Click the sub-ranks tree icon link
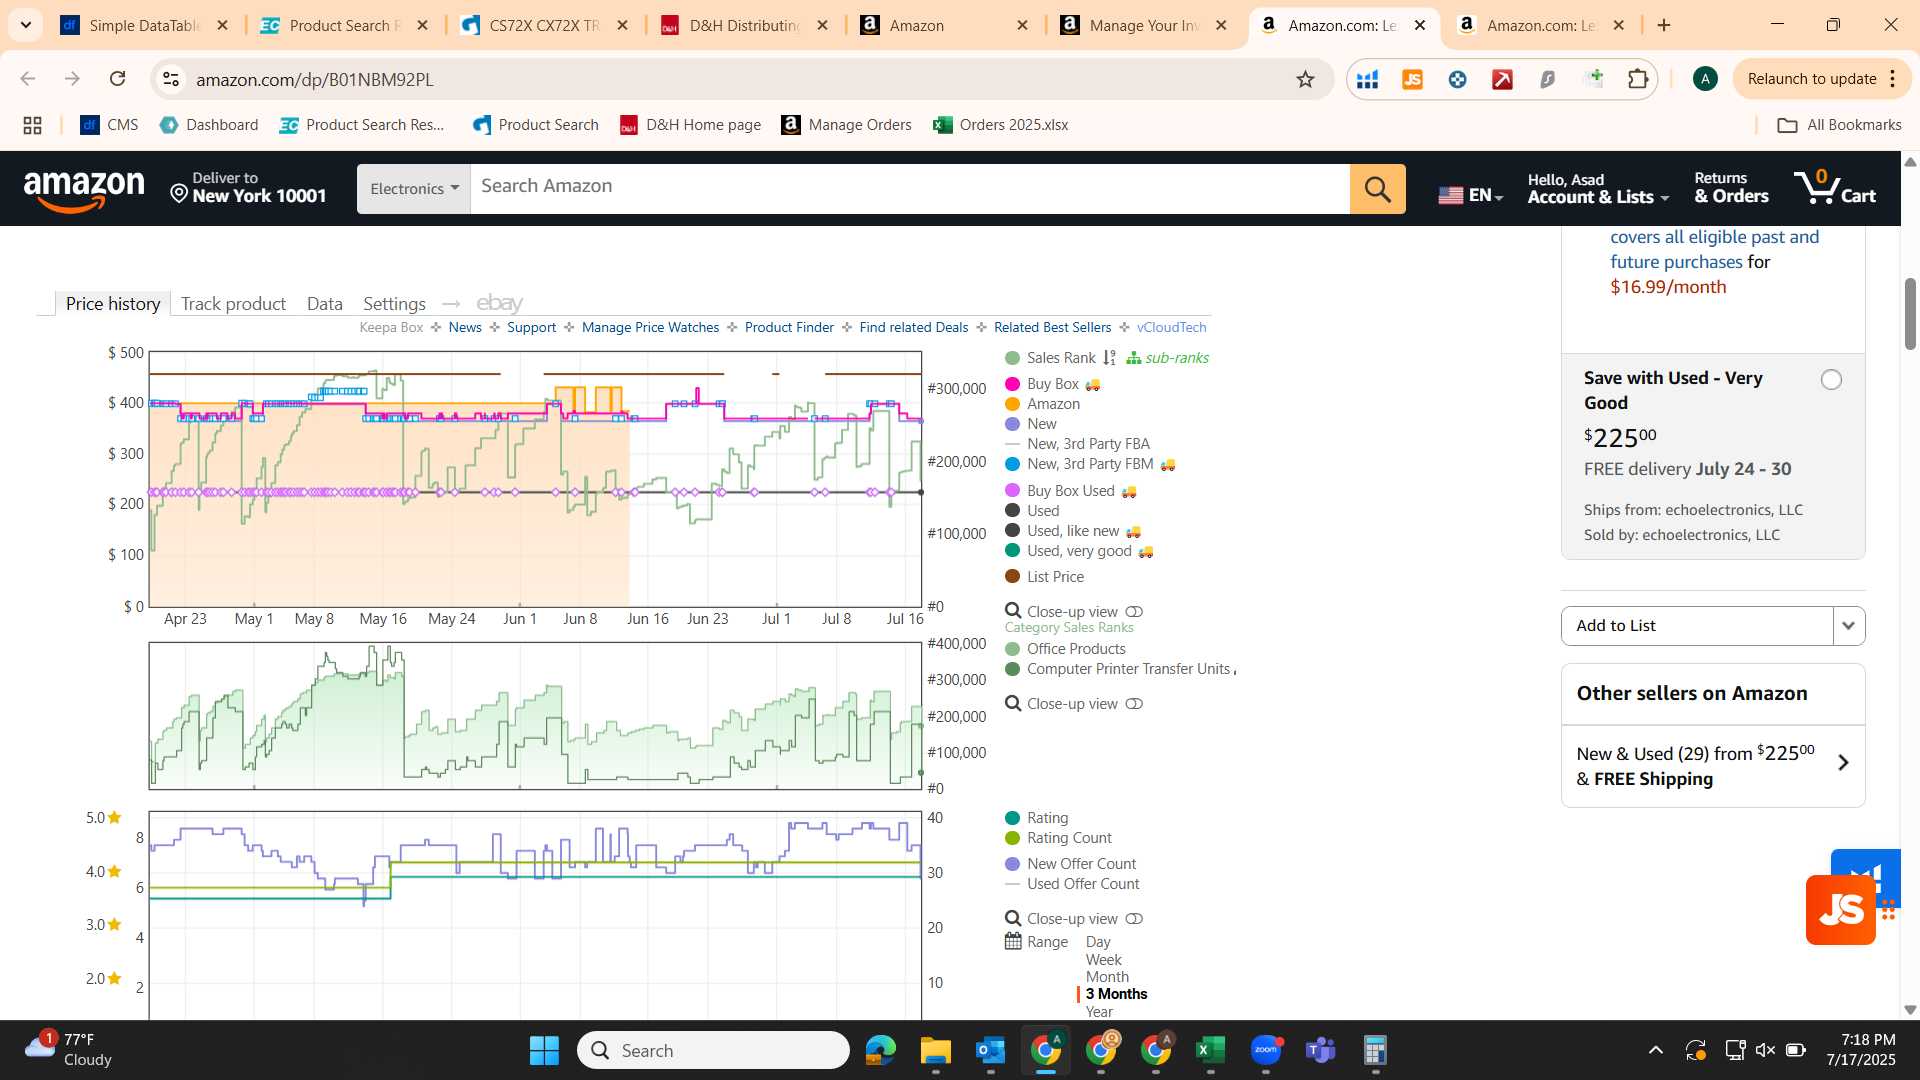This screenshot has height=1080, width=1920. 1167,358
